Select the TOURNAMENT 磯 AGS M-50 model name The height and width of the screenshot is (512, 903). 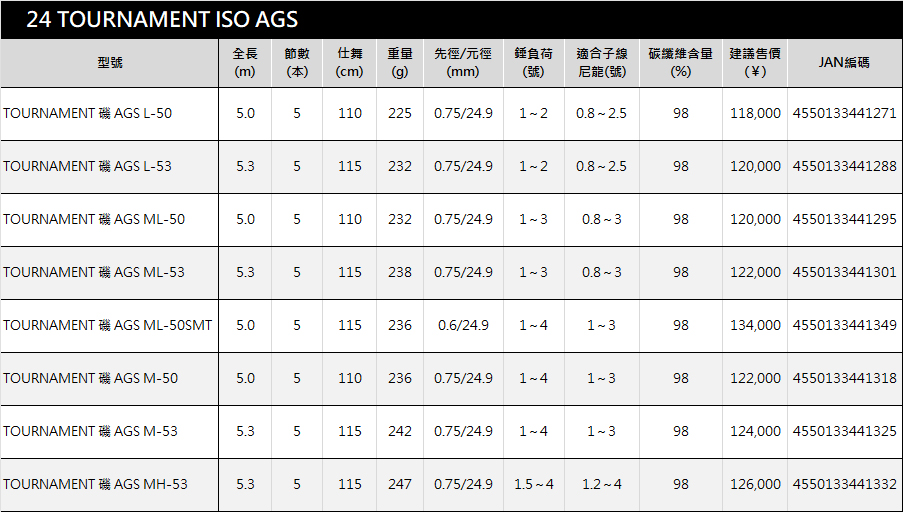pyautogui.click(x=91, y=379)
